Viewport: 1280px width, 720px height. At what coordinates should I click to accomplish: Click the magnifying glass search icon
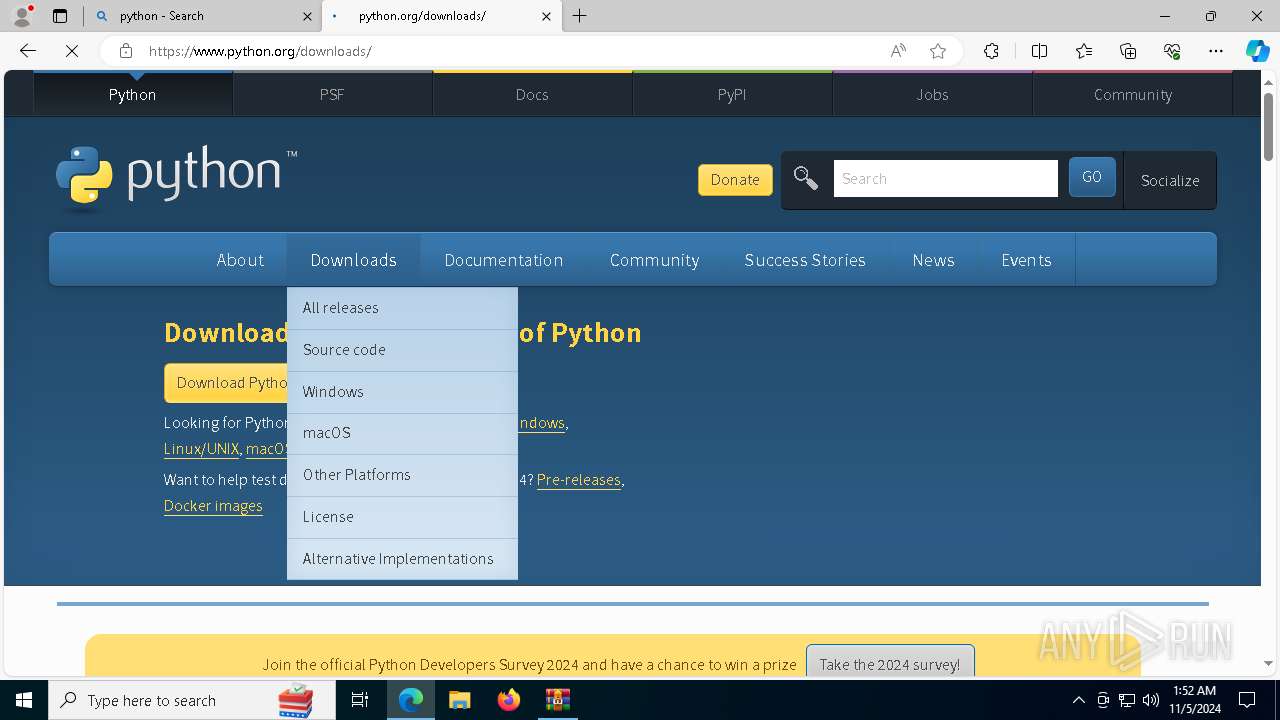pos(806,179)
